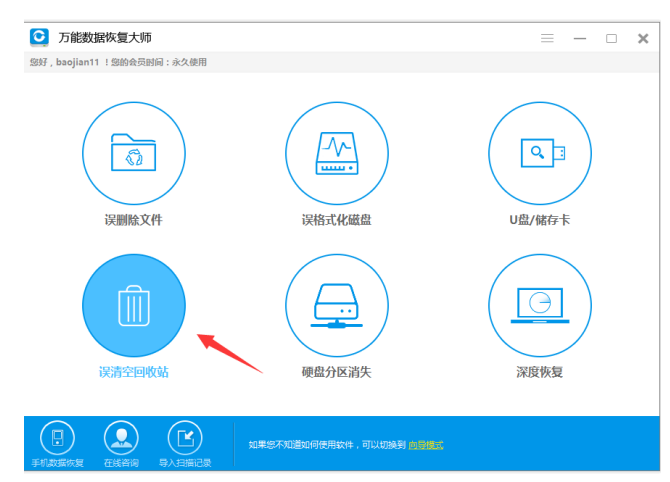This screenshot has width=670, height=482.
Task: Maximize the recovery application window
Action: 611,38
